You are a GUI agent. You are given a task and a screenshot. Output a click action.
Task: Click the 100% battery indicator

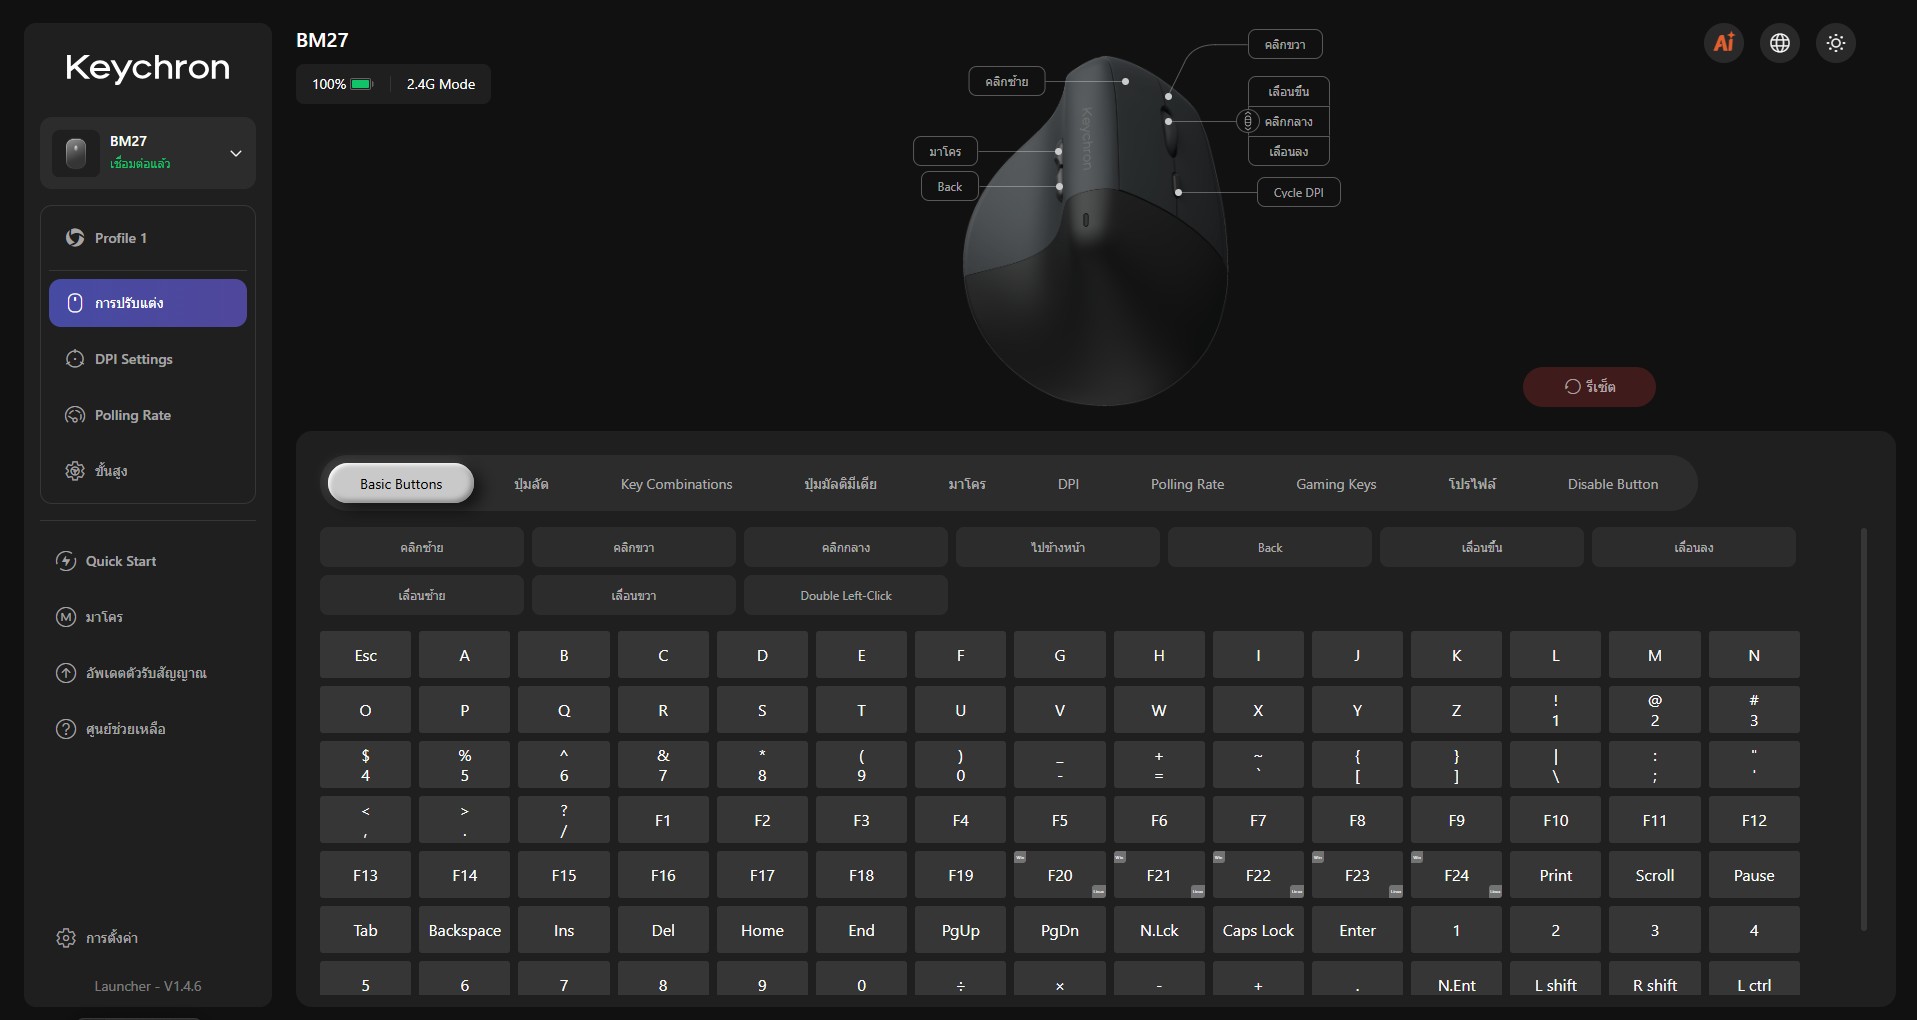[342, 84]
